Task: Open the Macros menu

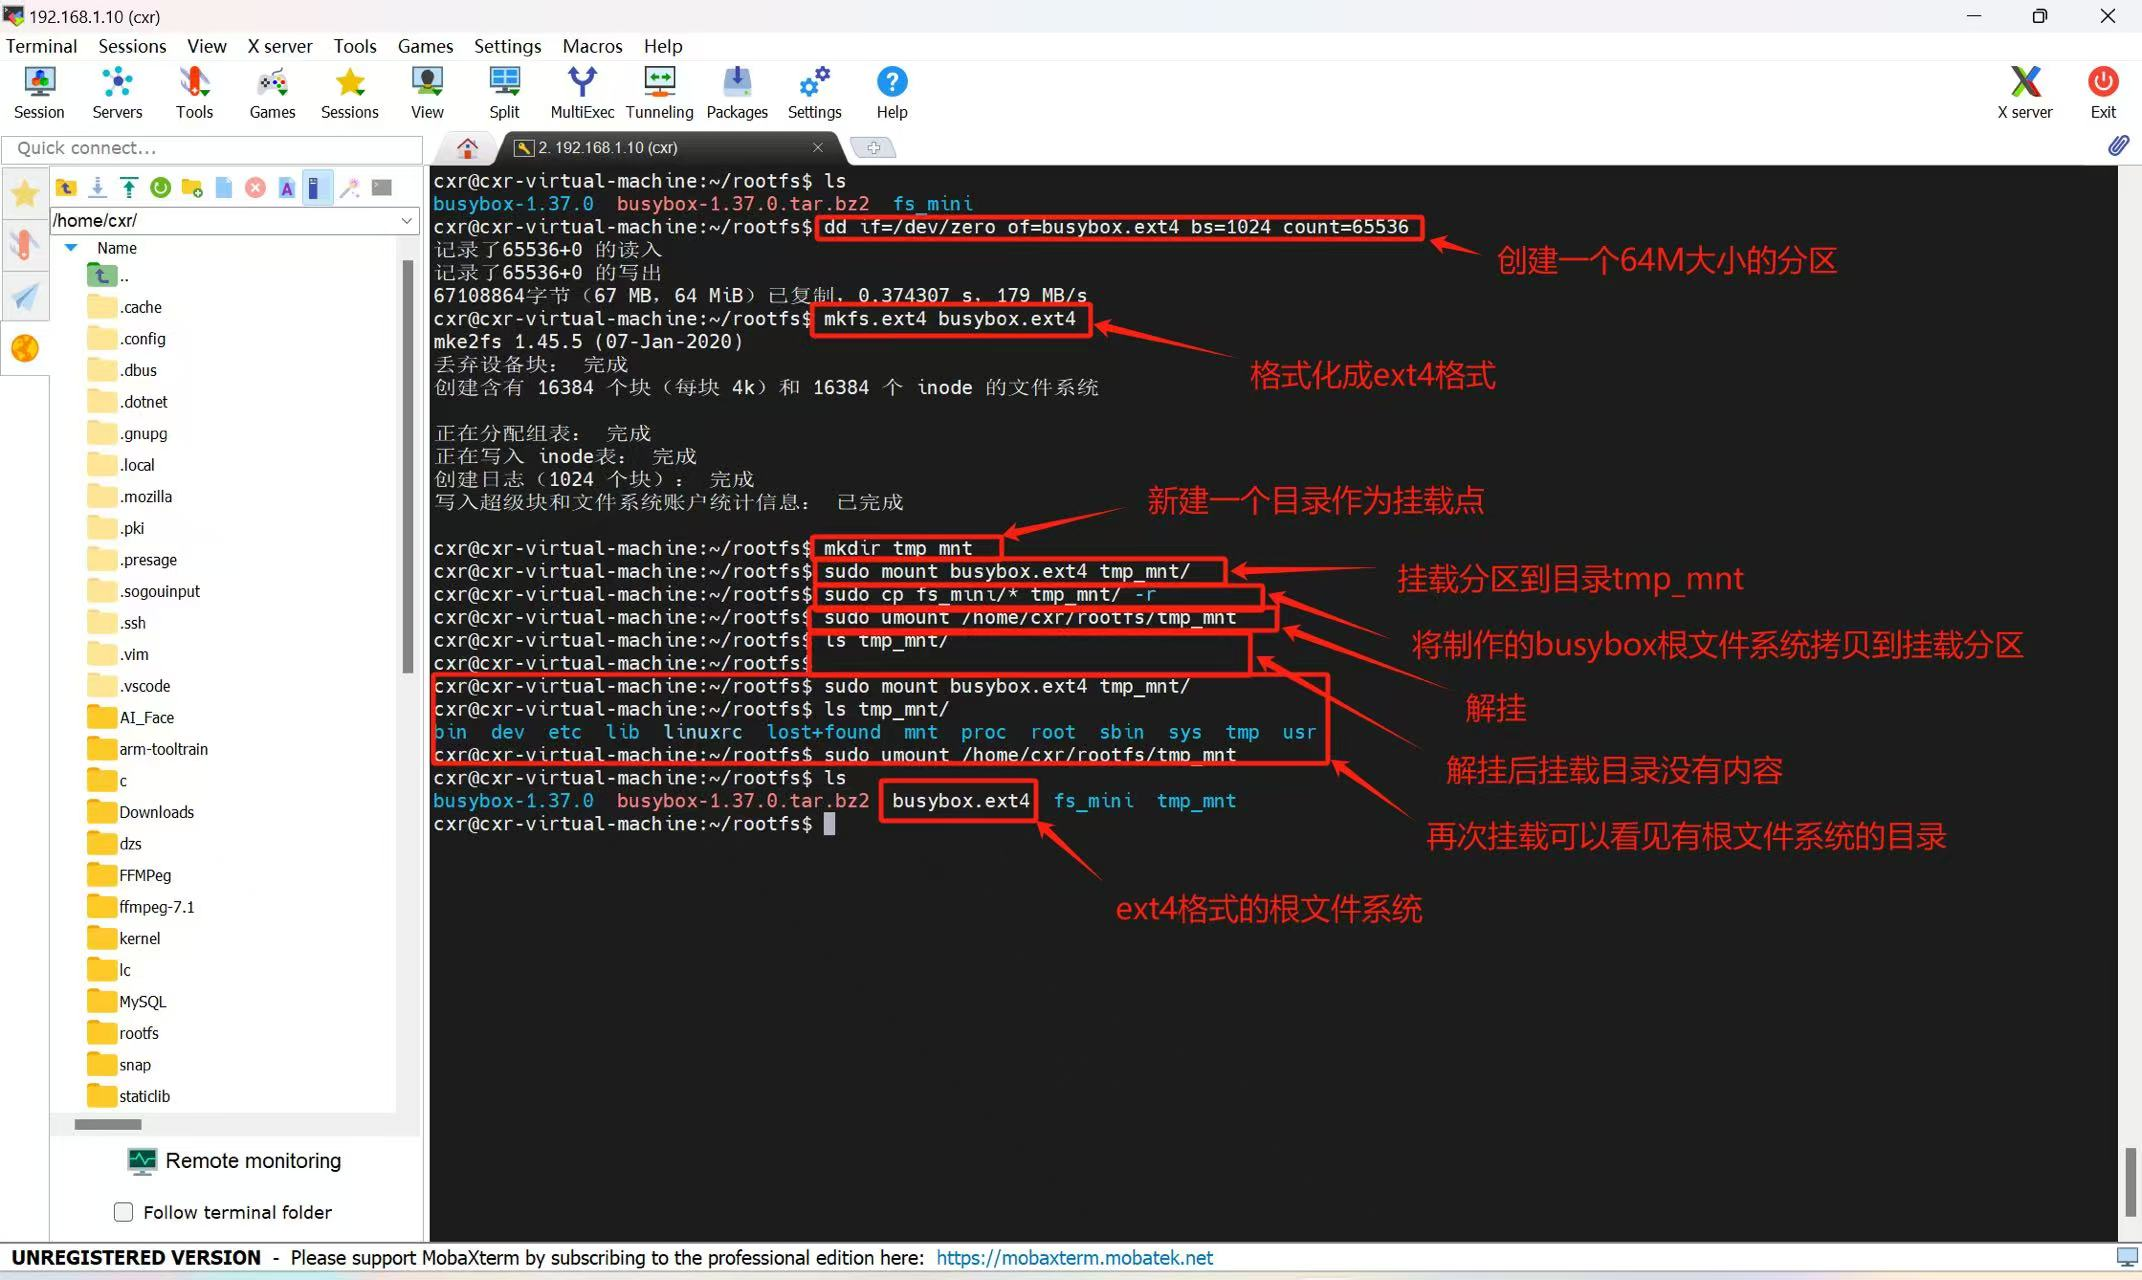Action: click(592, 46)
